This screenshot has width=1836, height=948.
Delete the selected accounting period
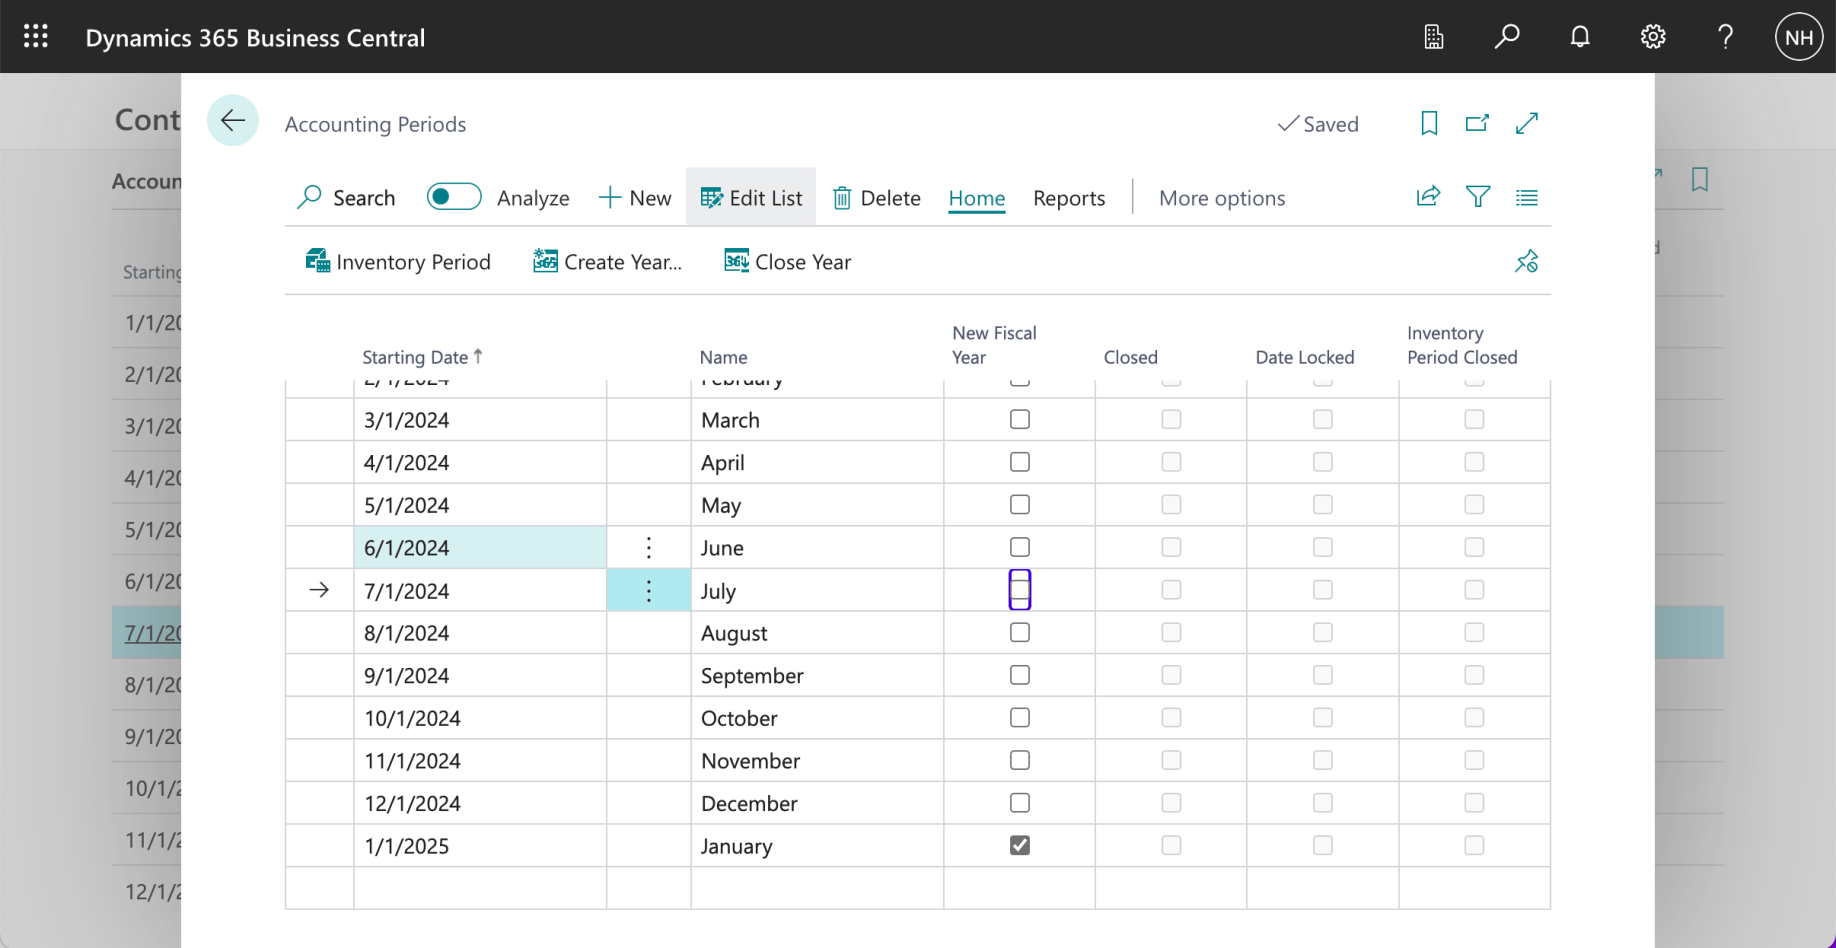[x=877, y=198]
